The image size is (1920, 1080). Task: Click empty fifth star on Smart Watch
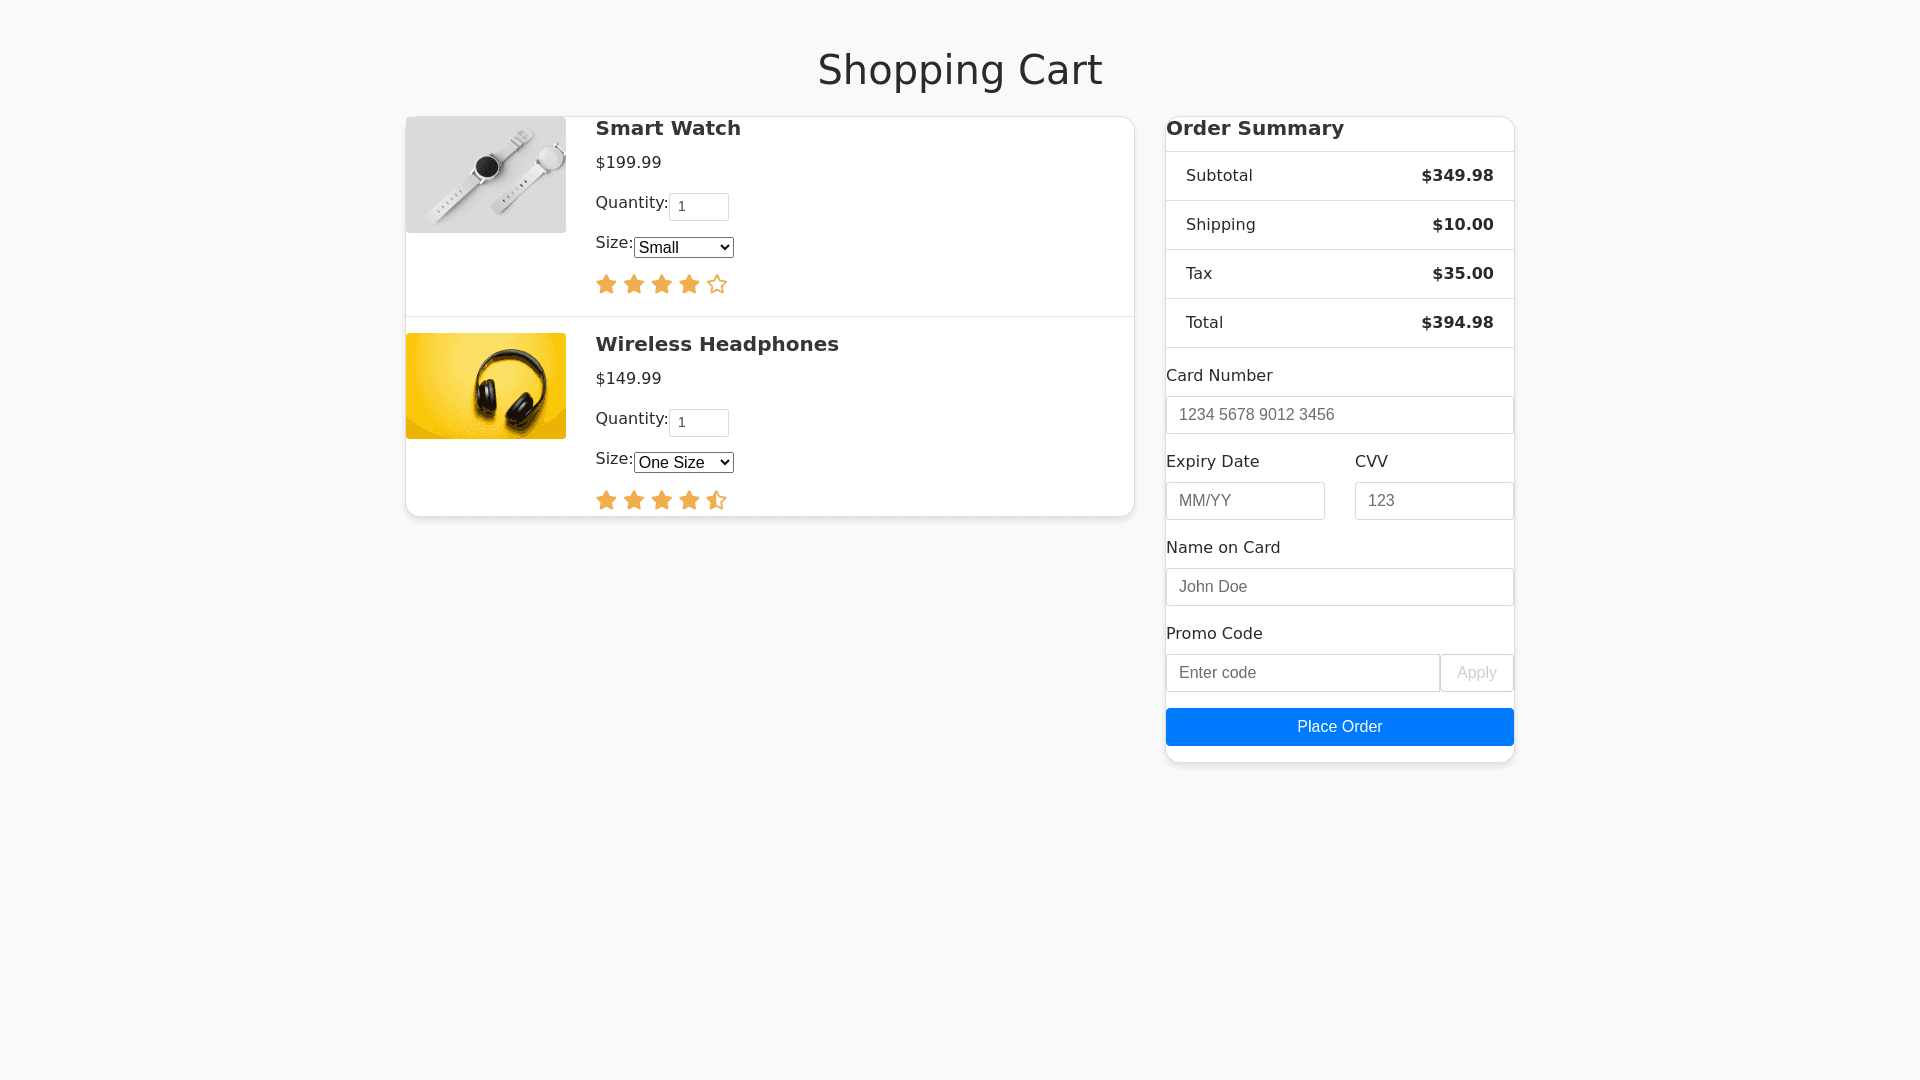(717, 285)
